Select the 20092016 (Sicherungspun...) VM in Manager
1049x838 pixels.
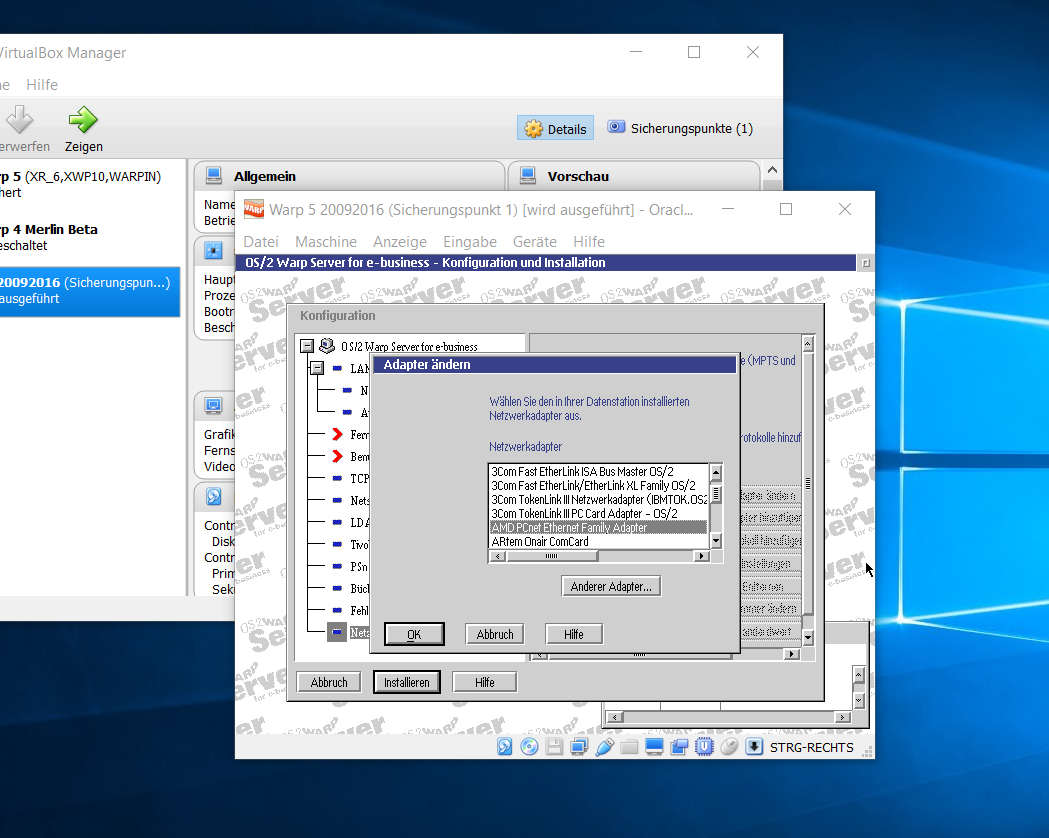tap(90, 291)
